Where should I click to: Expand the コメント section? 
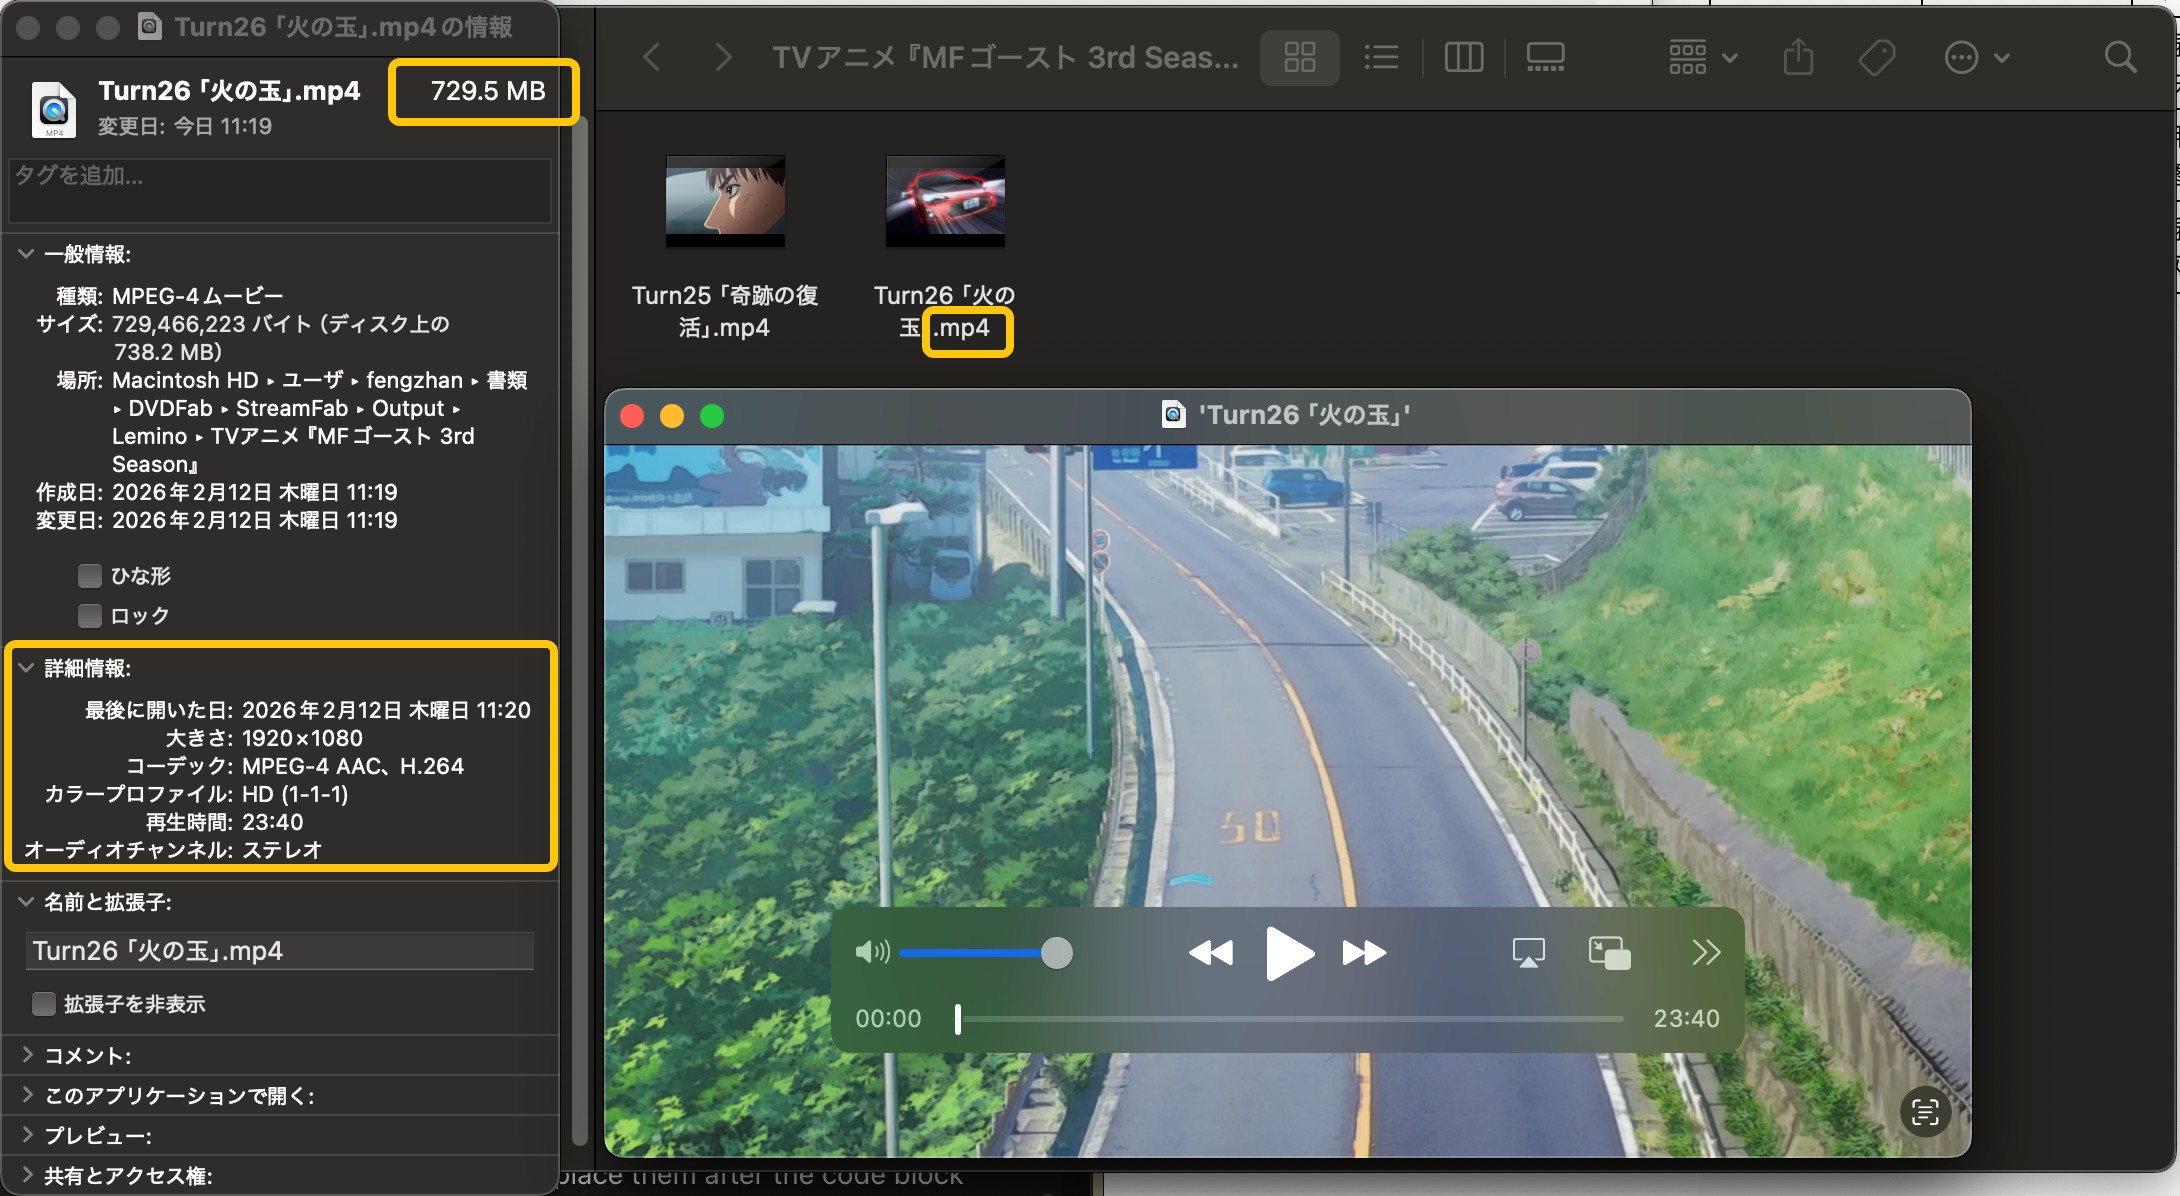point(25,1055)
